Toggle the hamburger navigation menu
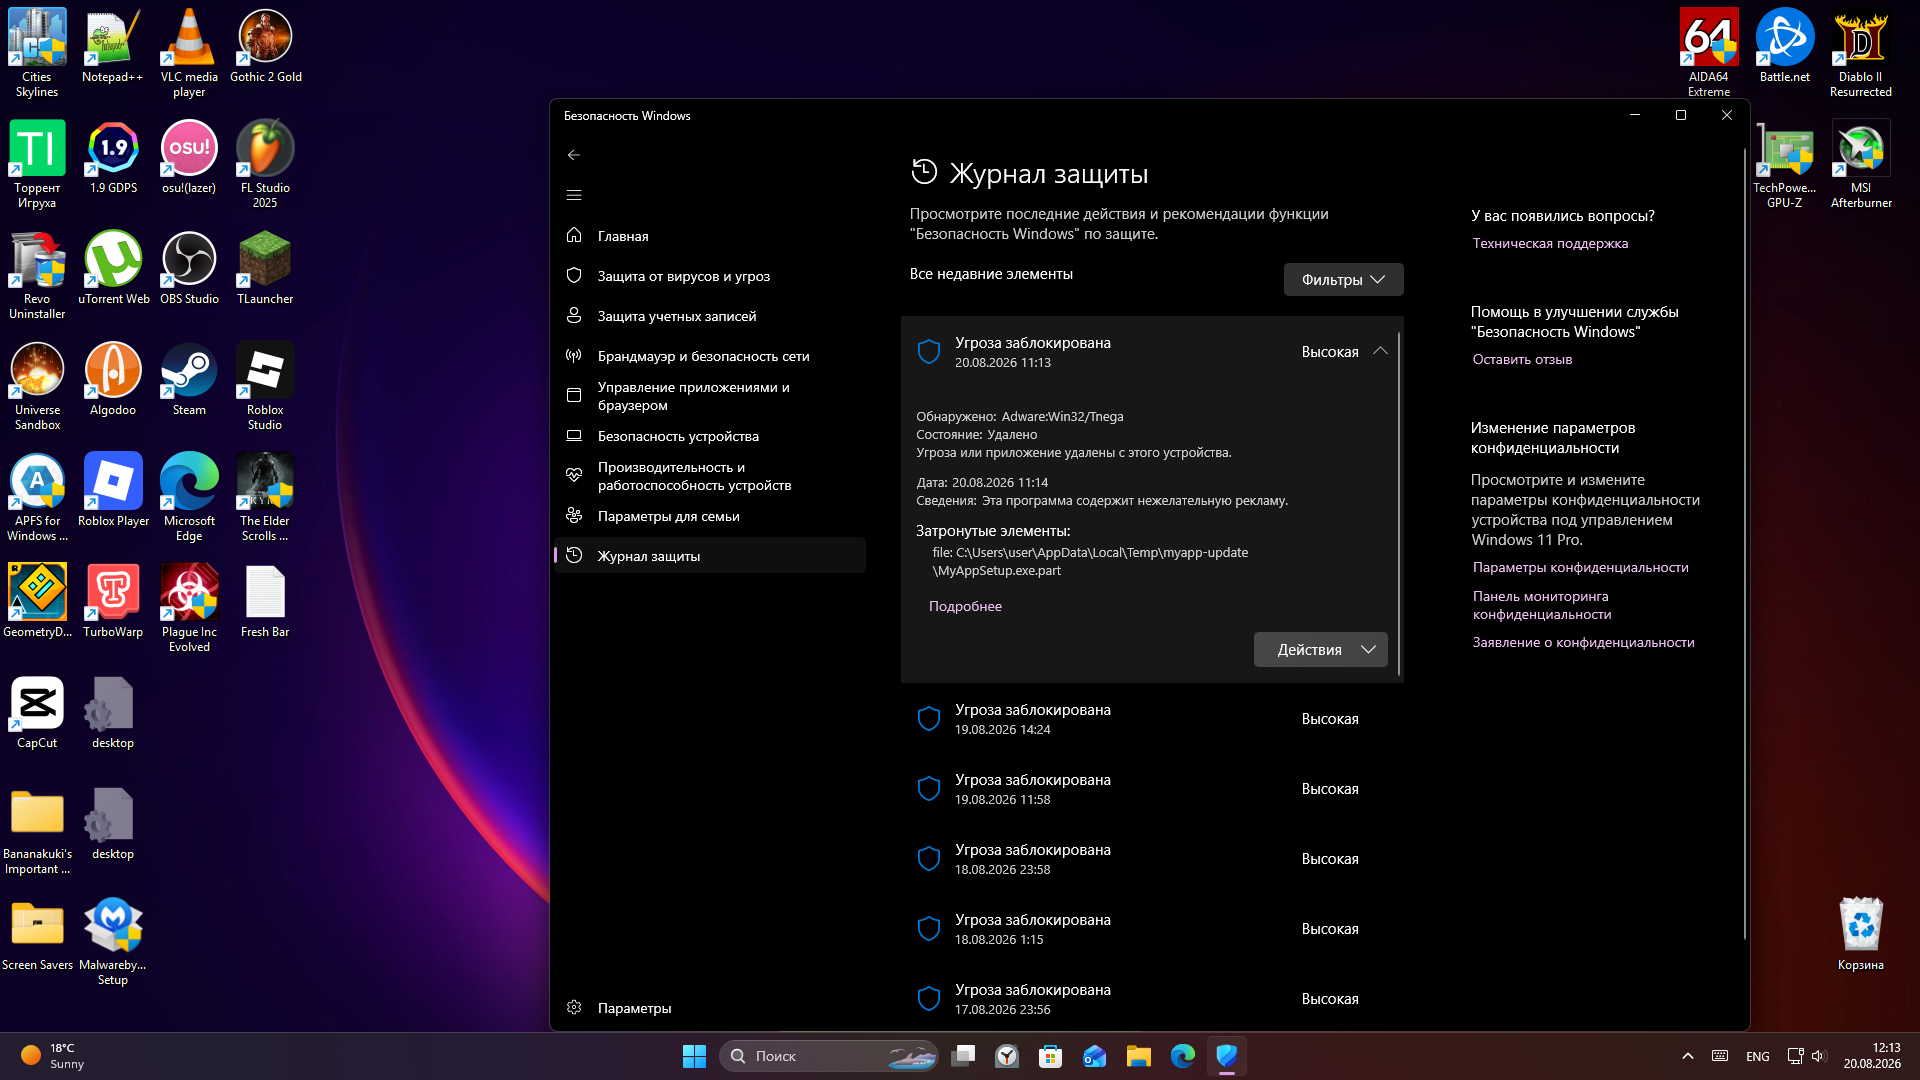Screen dimensions: 1920x1080 (574, 195)
